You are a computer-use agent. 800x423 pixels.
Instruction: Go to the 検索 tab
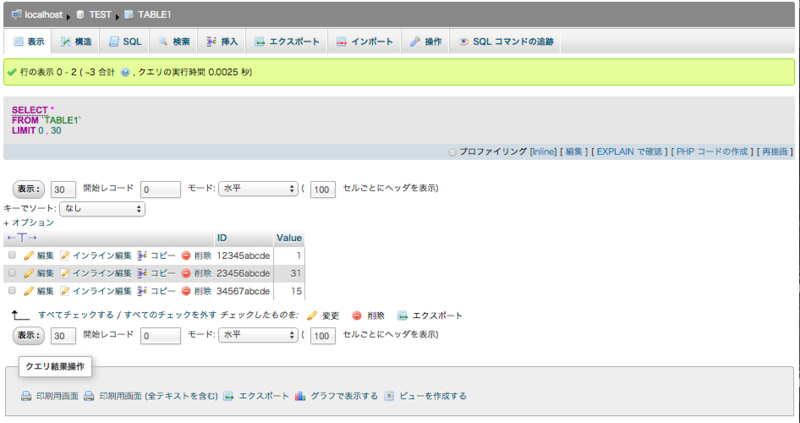pyautogui.click(x=173, y=41)
